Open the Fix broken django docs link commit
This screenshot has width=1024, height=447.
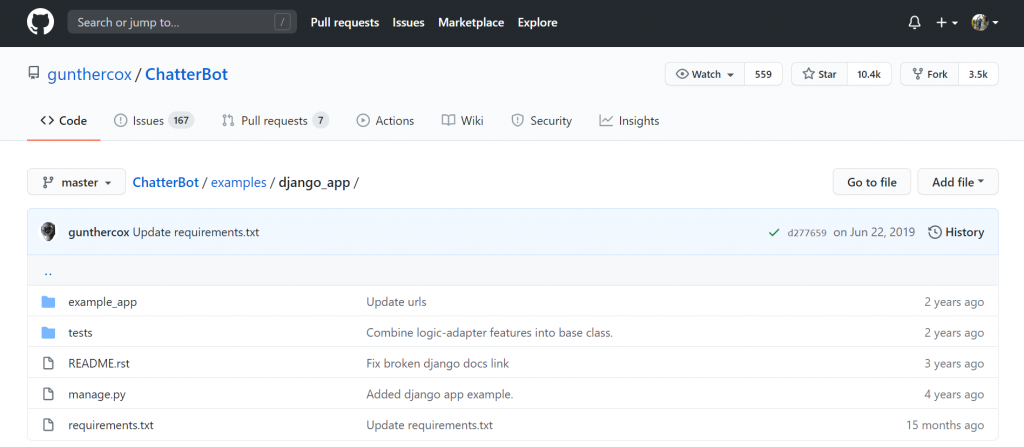438,363
